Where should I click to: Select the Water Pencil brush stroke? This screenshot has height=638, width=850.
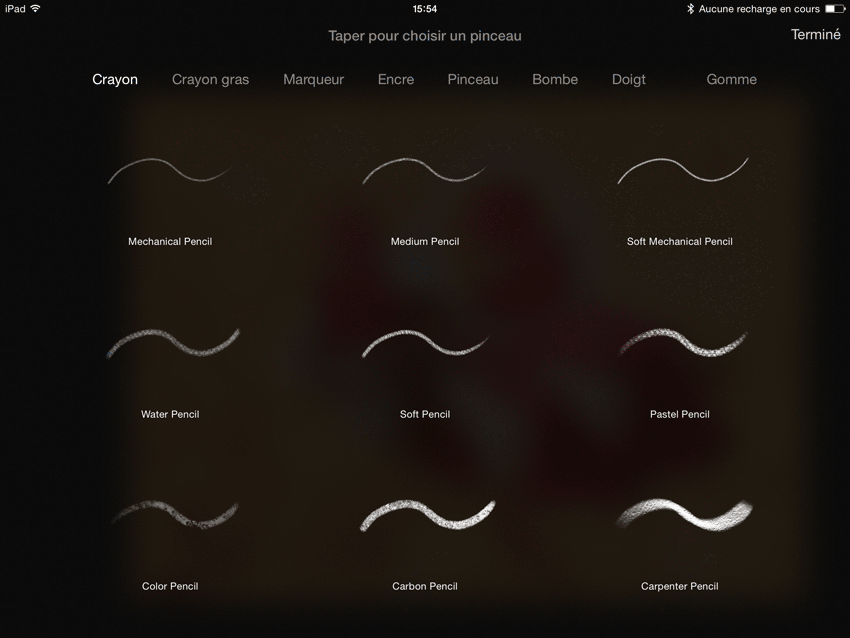coord(173,343)
